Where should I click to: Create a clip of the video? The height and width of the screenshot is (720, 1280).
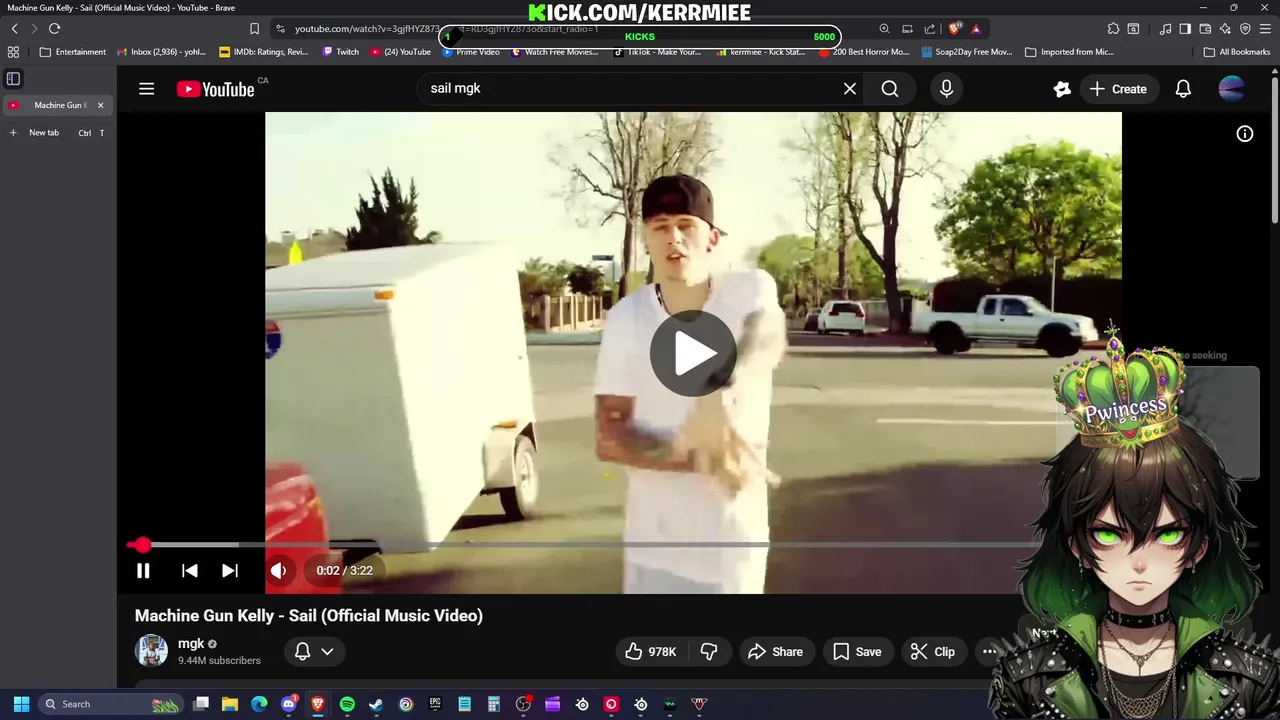tap(933, 652)
